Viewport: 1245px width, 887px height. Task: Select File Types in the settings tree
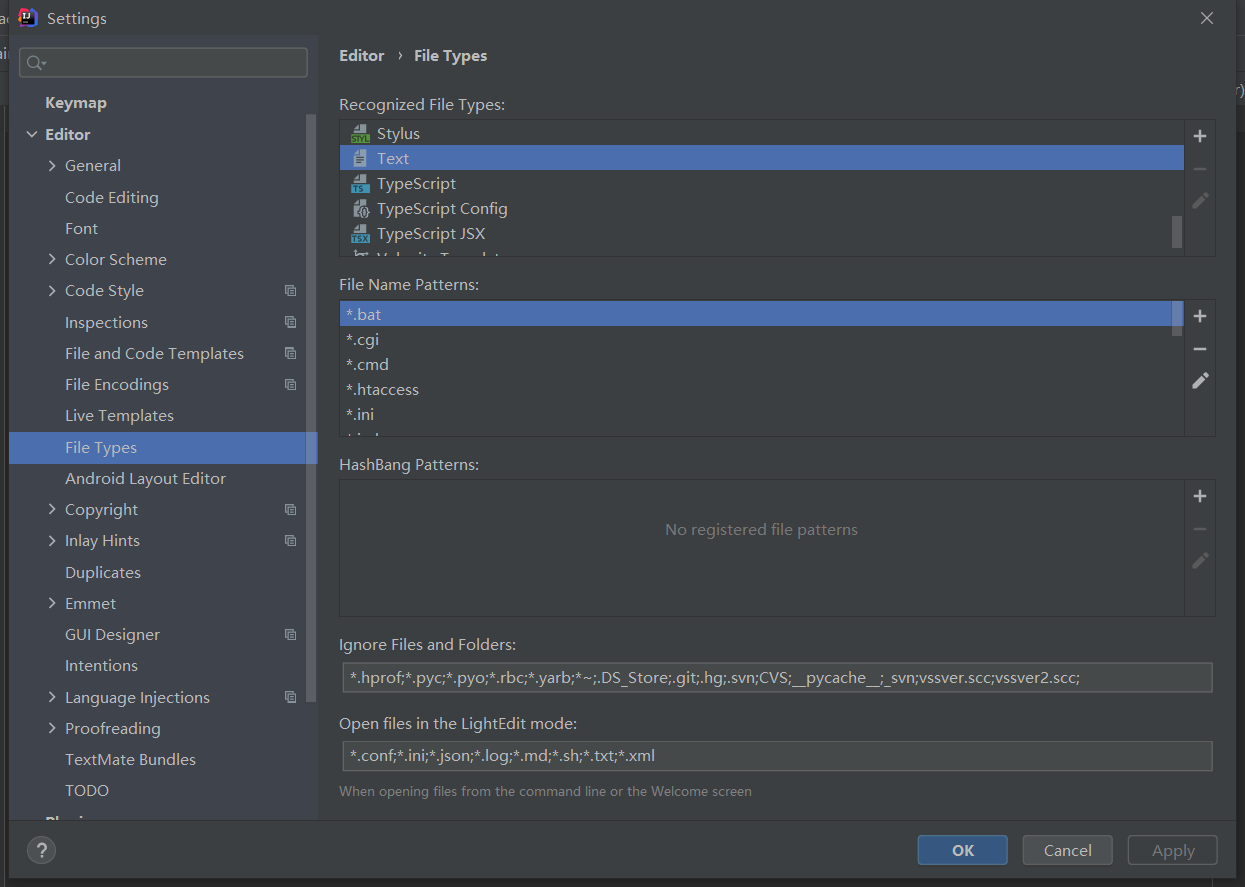click(163, 448)
